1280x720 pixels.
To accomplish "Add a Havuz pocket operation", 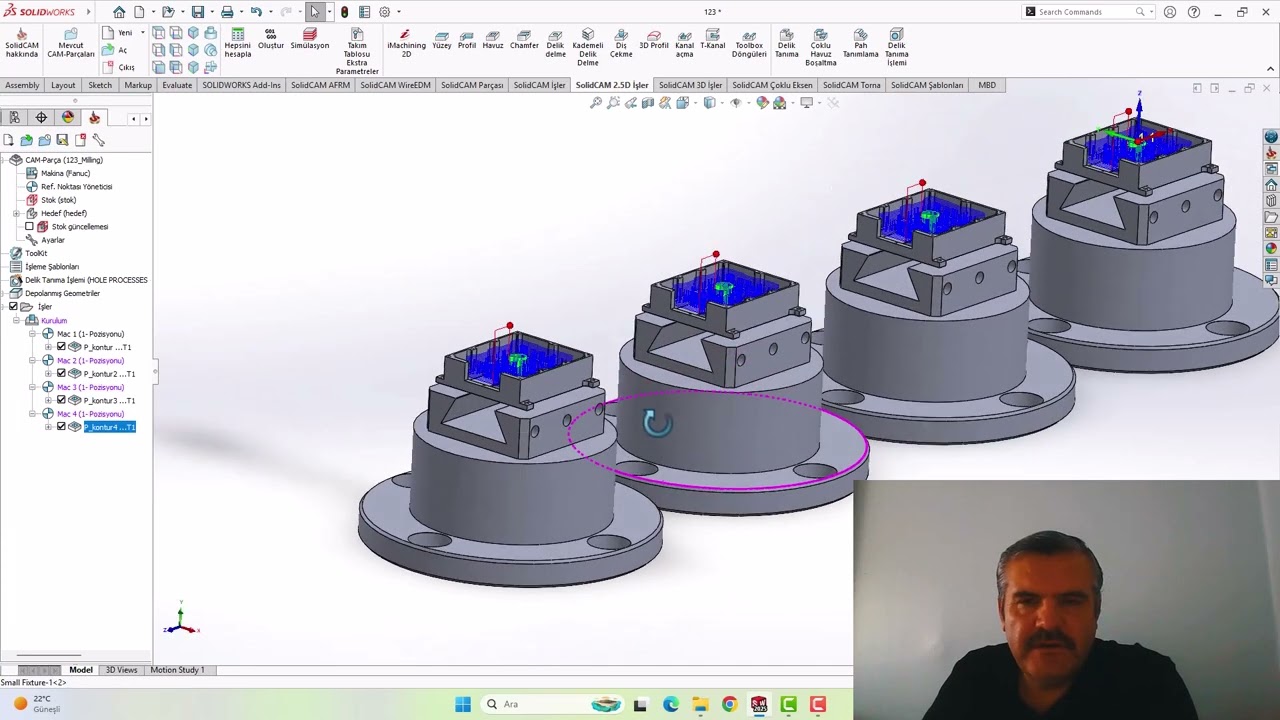I will tap(493, 40).
